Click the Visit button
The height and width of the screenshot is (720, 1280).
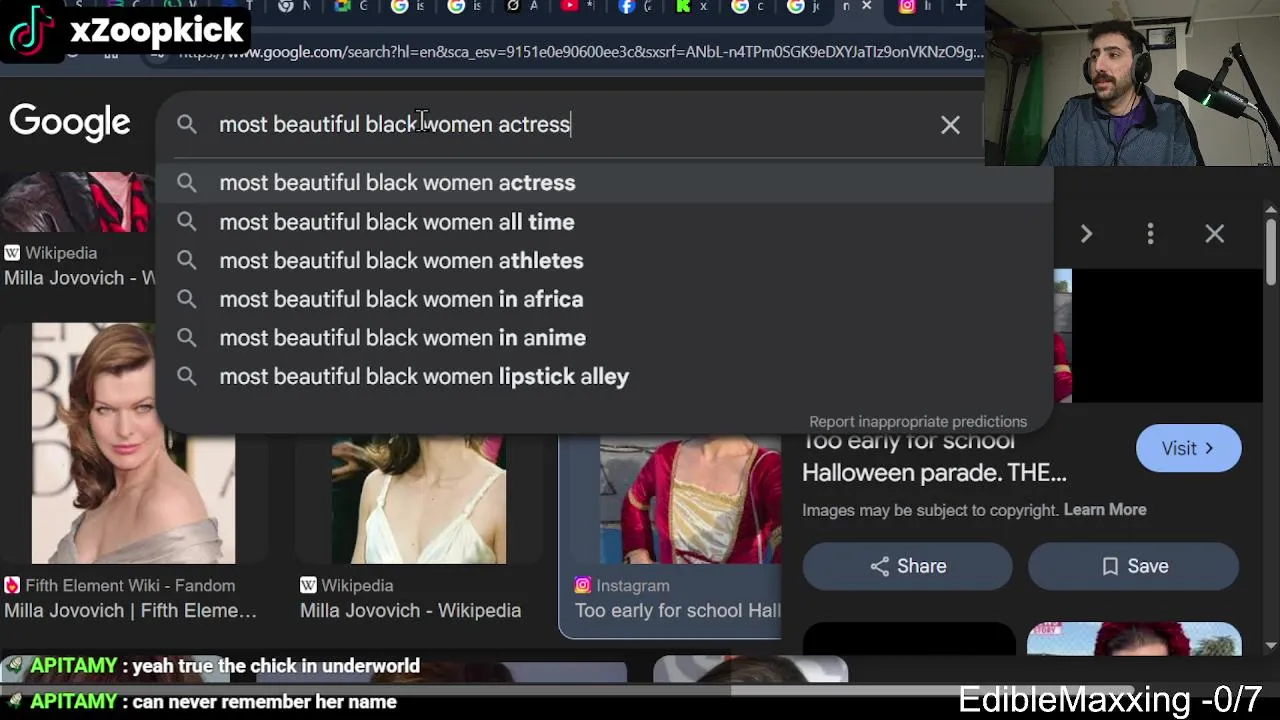pyautogui.click(x=1188, y=449)
